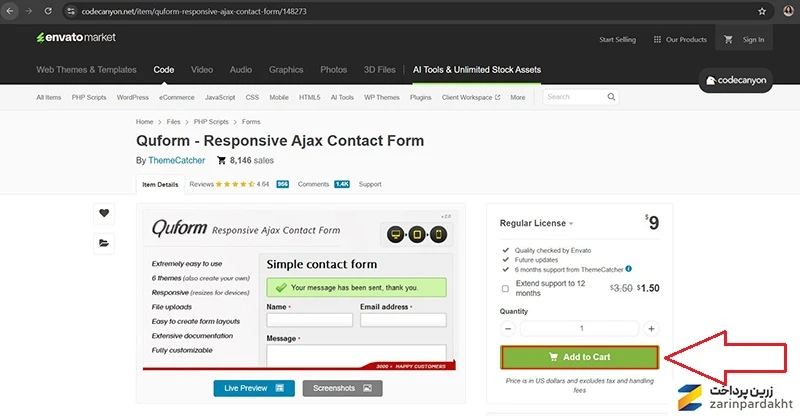The width and height of the screenshot is (800, 416).
Task: Select the HTML5 category
Action: click(x=309, y=97)
